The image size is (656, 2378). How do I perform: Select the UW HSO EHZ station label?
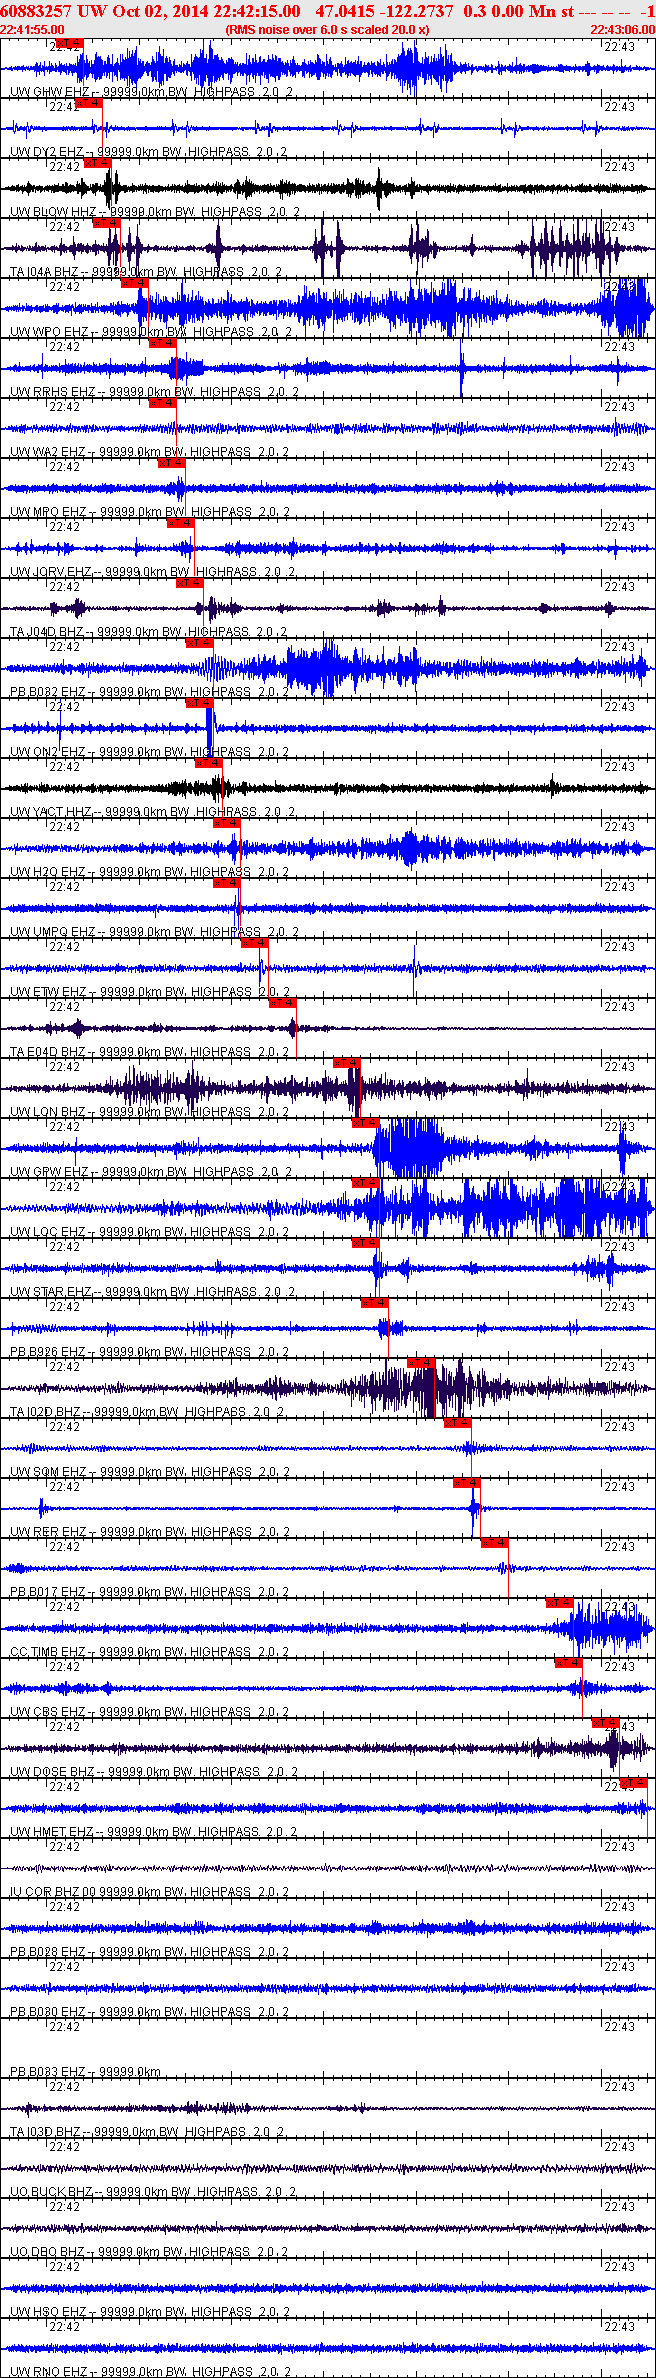[x=49, y=2312]
